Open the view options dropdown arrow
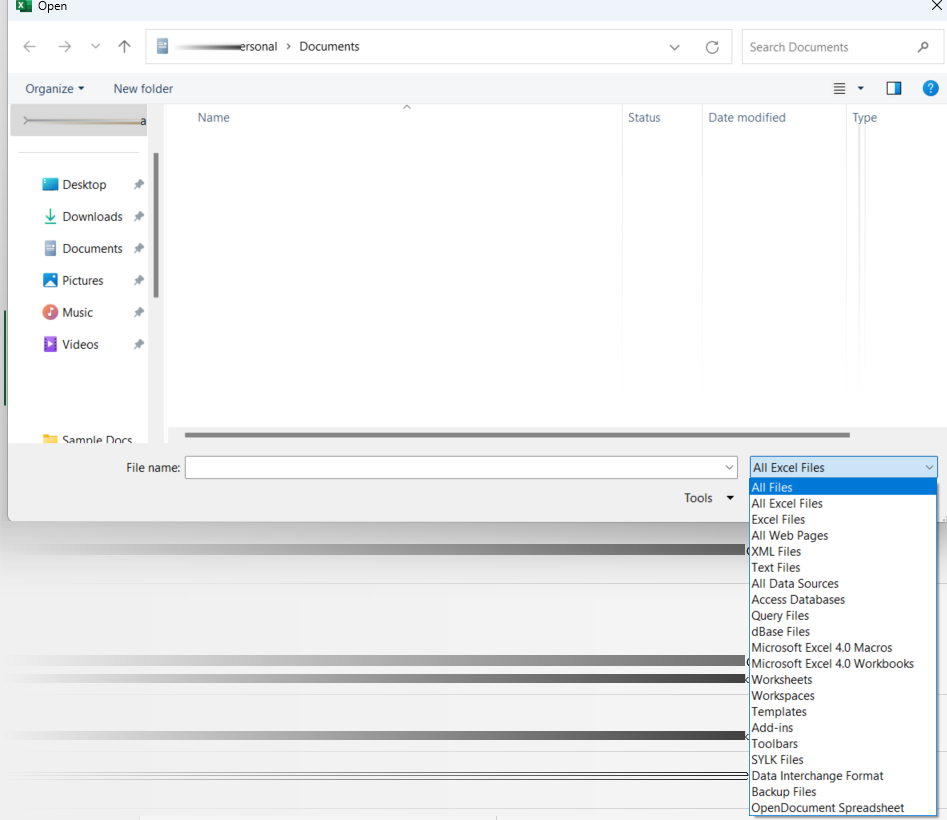 tap(861, 89)
